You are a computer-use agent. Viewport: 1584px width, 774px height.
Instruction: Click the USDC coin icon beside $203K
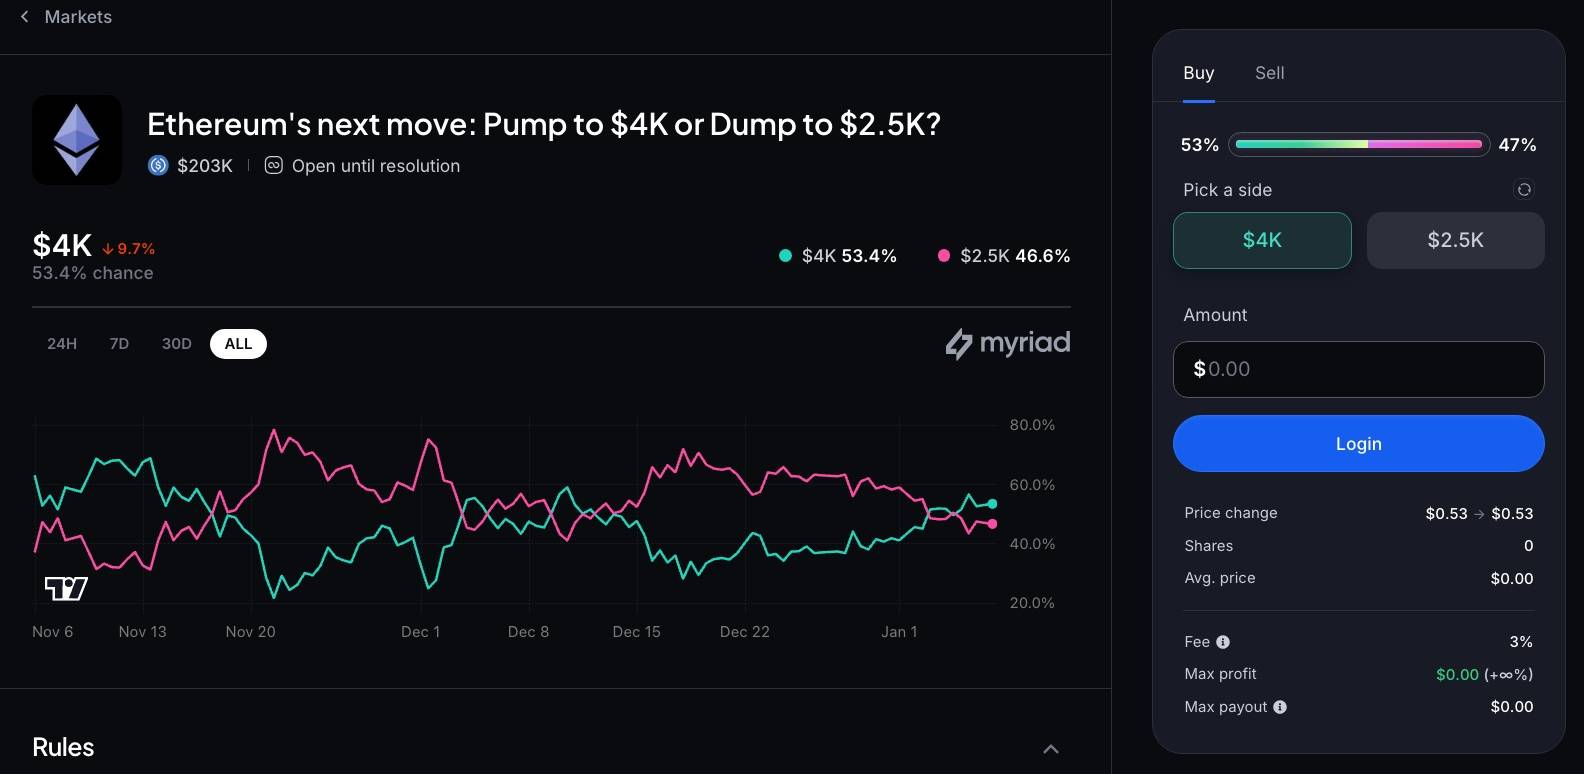tap(158, 166)
